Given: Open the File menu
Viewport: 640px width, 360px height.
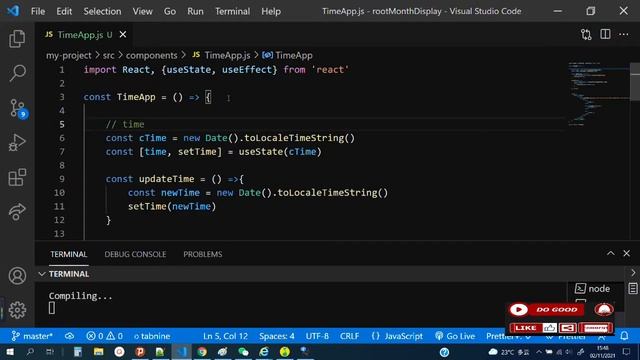Looking at the screenshot, I should click(38, 11).
